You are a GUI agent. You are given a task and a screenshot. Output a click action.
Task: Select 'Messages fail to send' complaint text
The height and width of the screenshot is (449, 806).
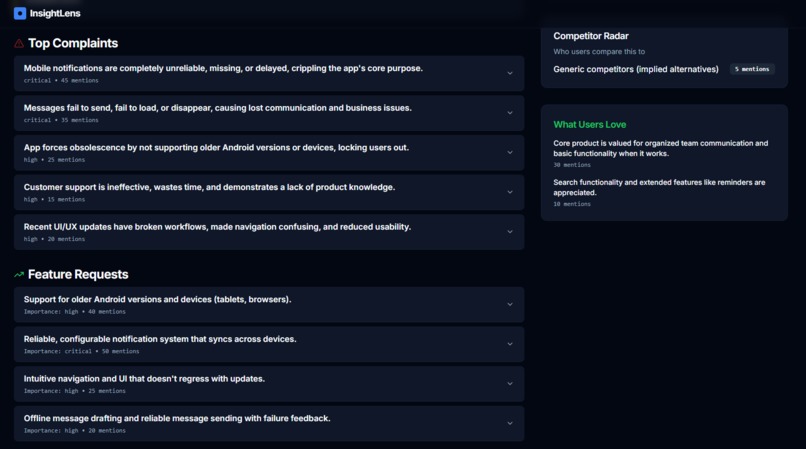217,108
